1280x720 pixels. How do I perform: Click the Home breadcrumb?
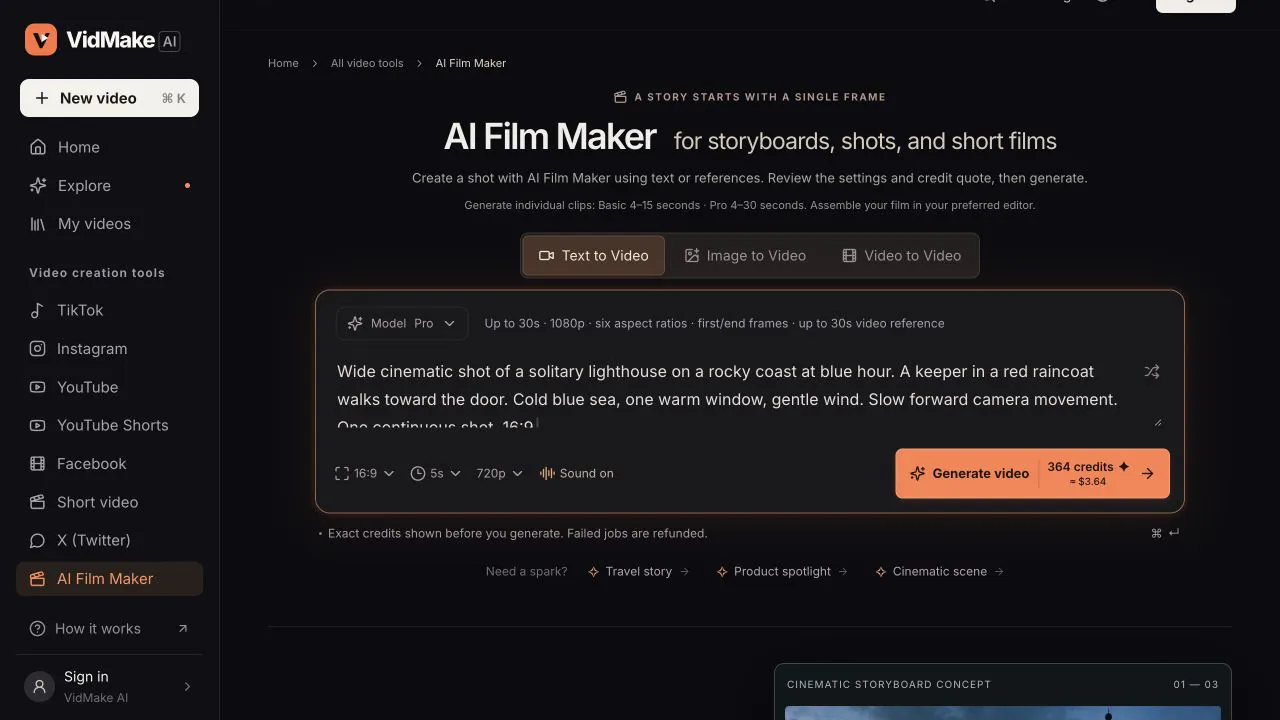click(x=283, y=63)
